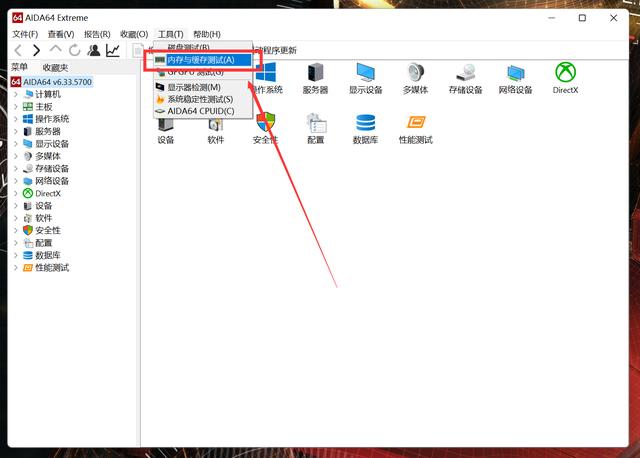
Task: Open the 报告(R) menu
Action: coord(97,34)
